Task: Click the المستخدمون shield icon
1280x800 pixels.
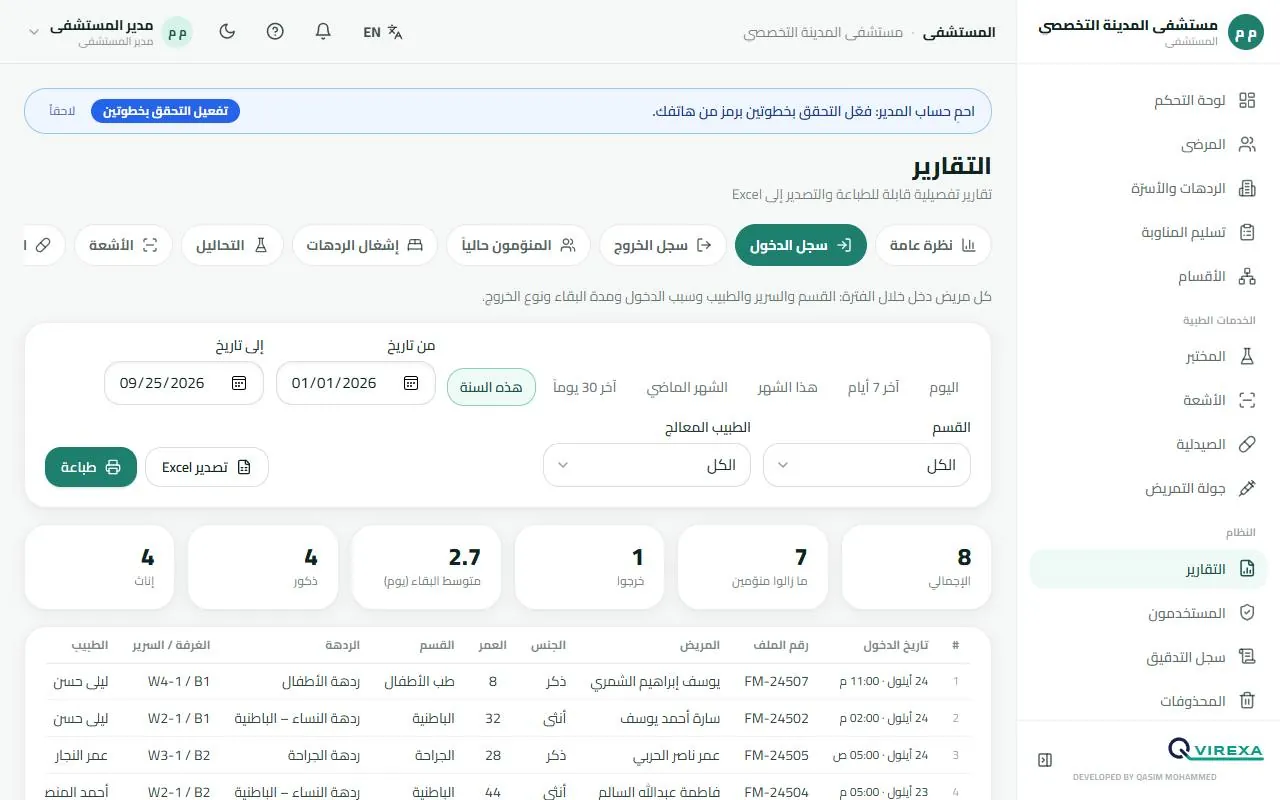Action: 1247,613
